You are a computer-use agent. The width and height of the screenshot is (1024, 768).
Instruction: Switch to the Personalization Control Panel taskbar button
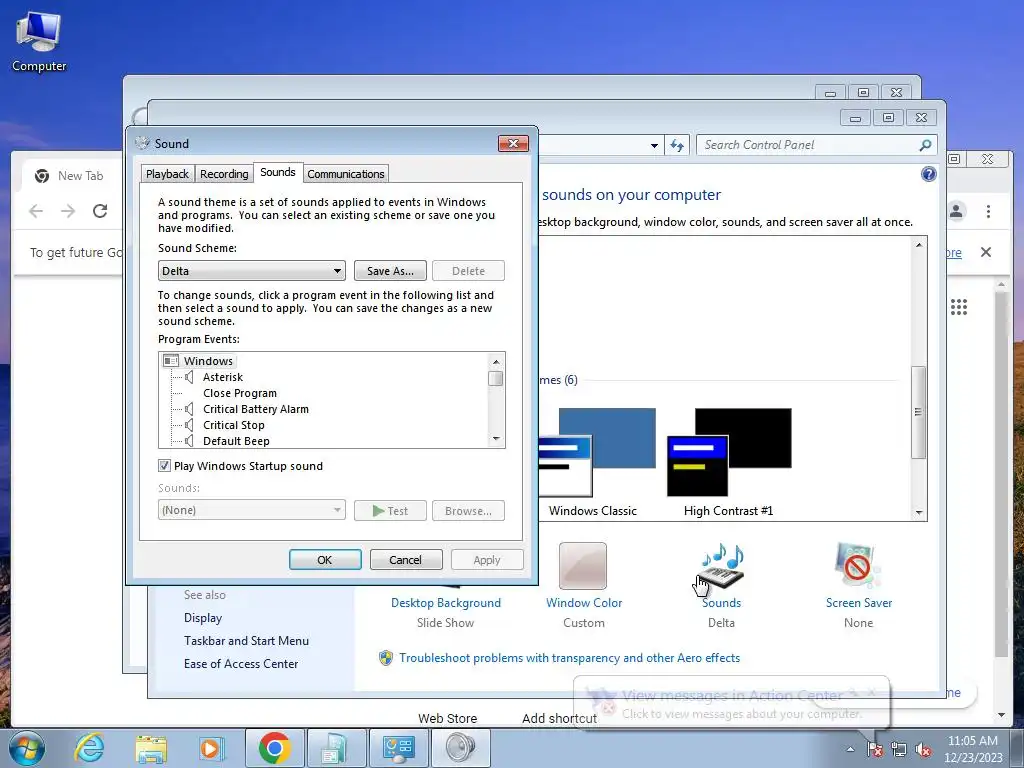coord(398,748)
